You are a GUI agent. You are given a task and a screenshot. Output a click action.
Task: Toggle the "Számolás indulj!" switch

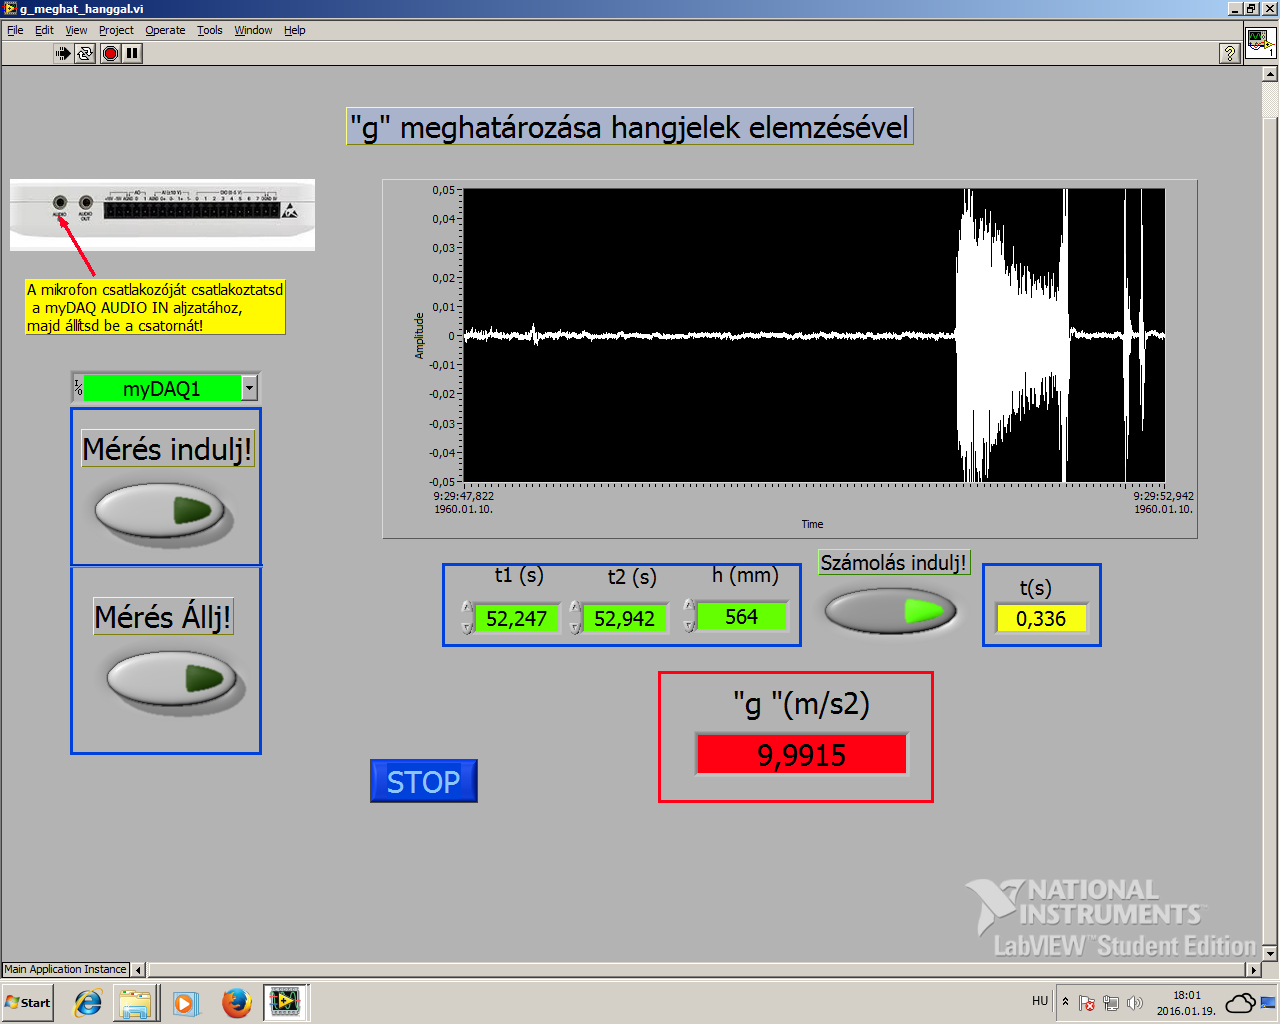click(890, 611)
